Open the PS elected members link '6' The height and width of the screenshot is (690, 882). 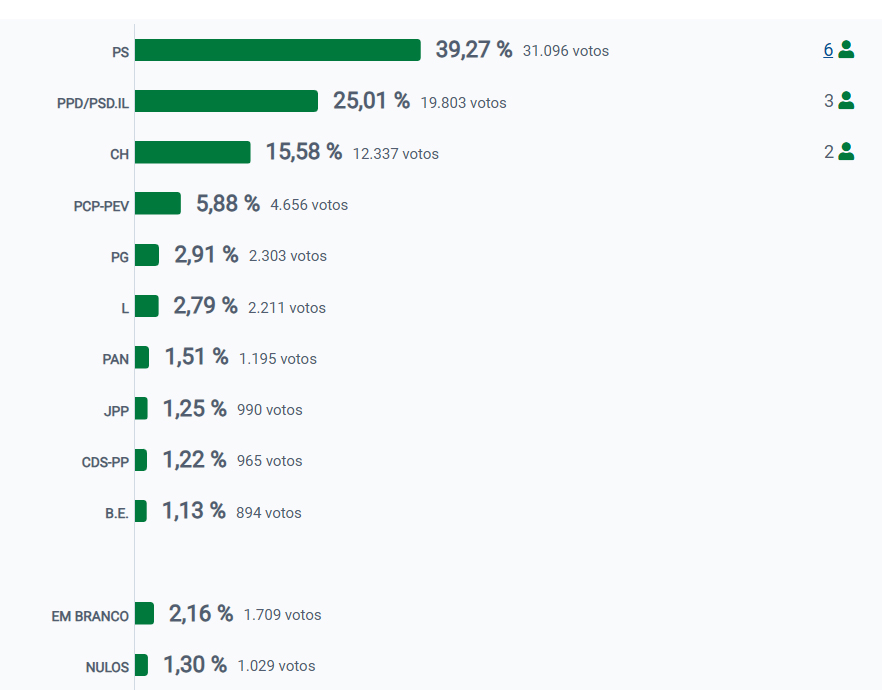pyautogui.click(x=828, y=49)
